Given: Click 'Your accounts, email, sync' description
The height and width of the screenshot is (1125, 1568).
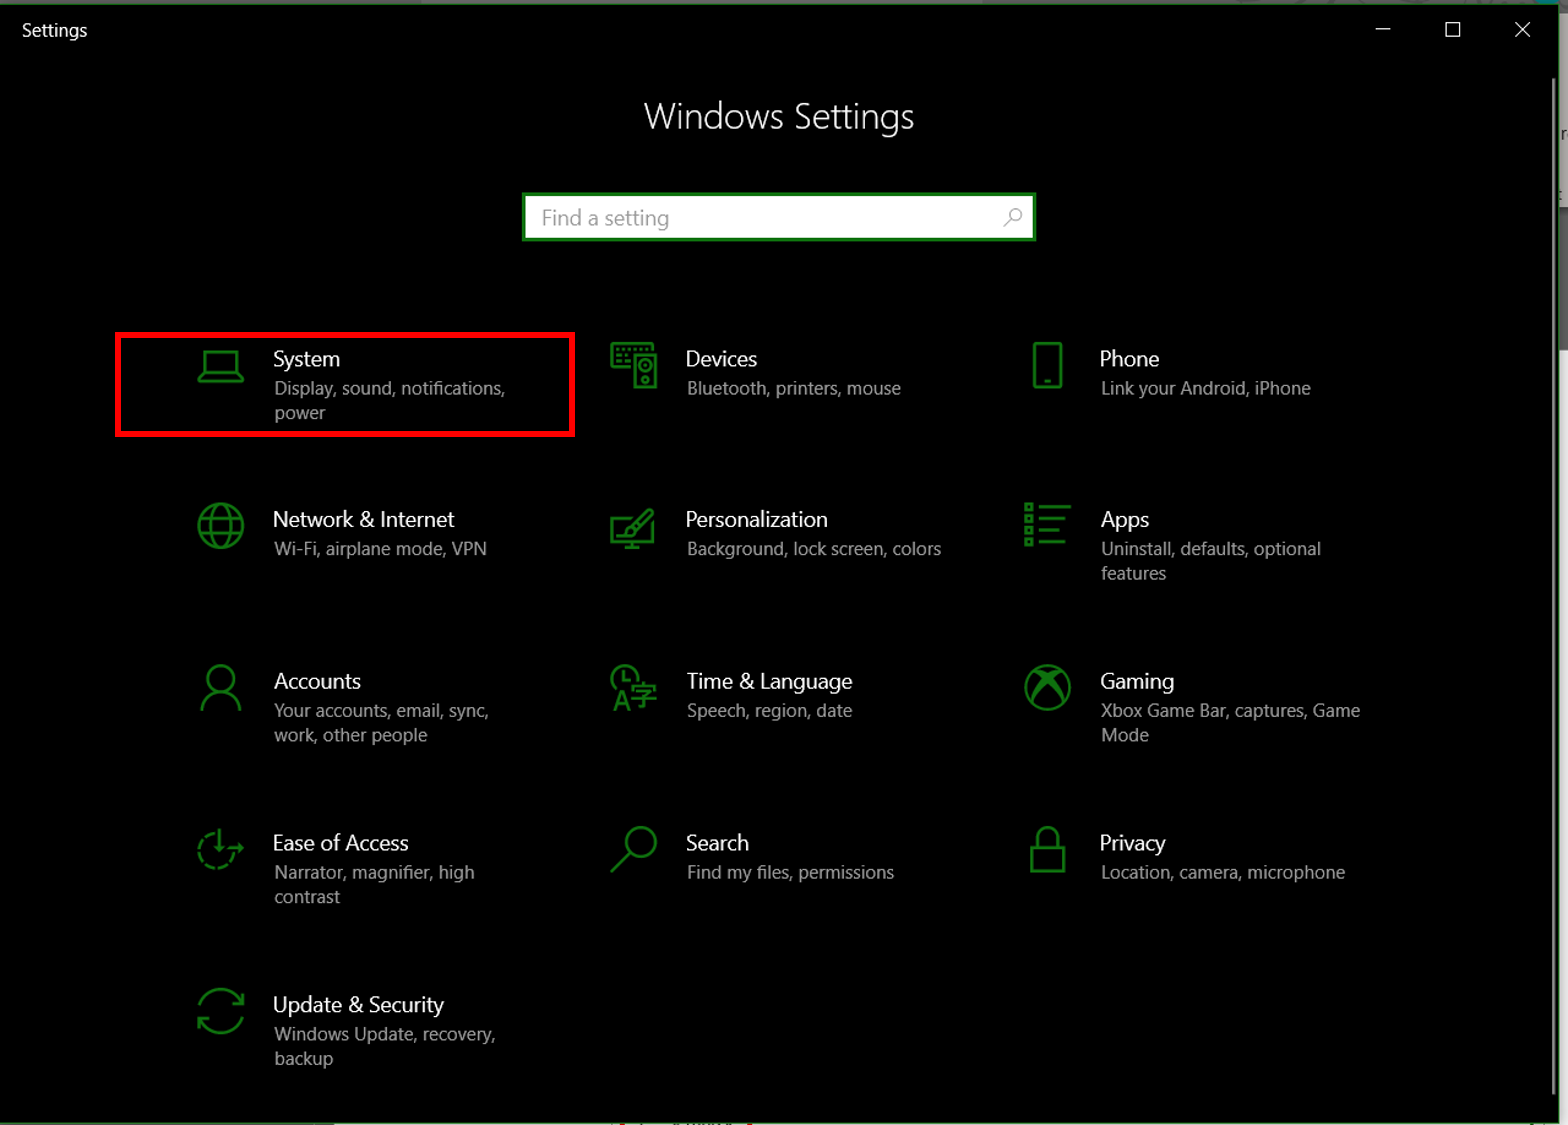Looking at the screenshot, I should (x=381, y=723).
